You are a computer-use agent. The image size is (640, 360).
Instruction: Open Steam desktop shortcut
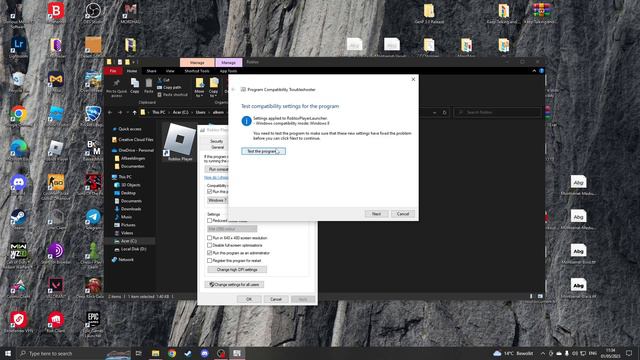pyautogui.click(x=18, y=219)
